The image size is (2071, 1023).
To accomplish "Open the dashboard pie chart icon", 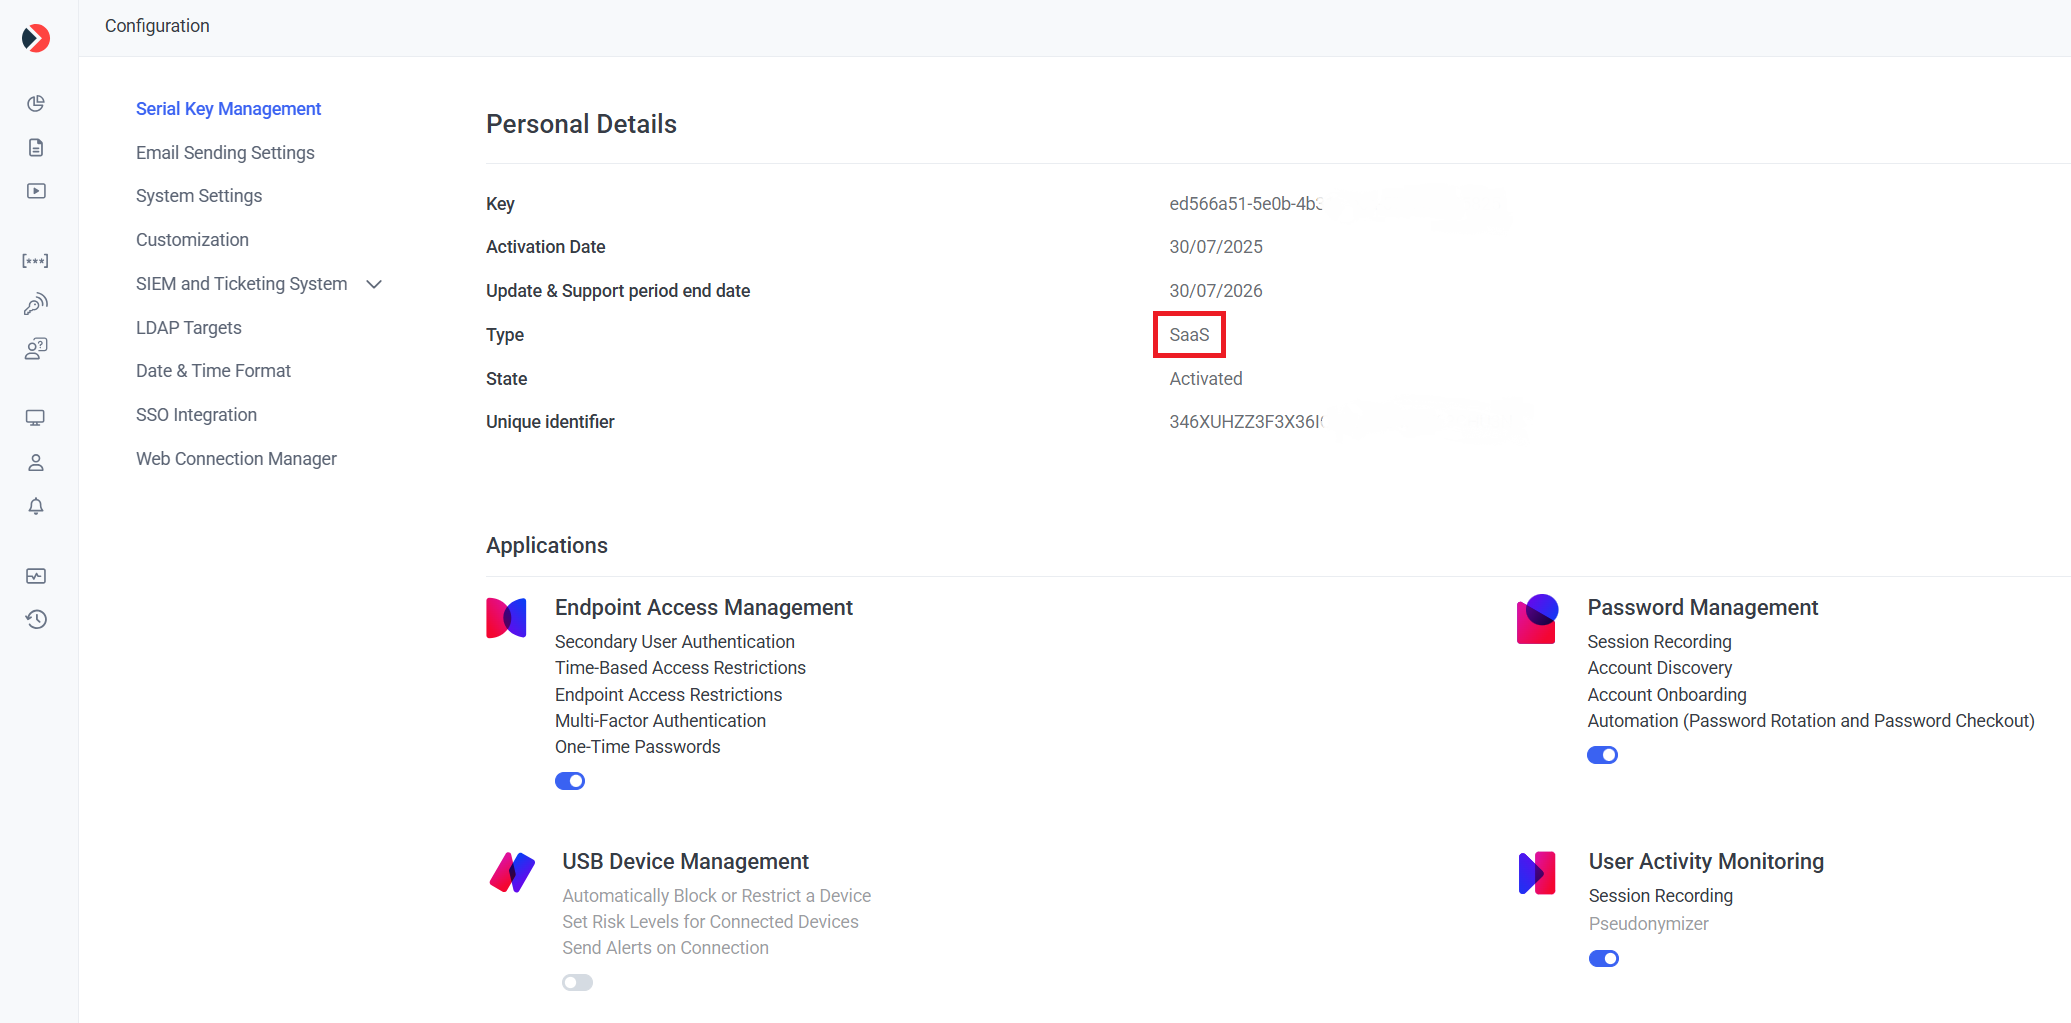I will (x=36, y=104).
